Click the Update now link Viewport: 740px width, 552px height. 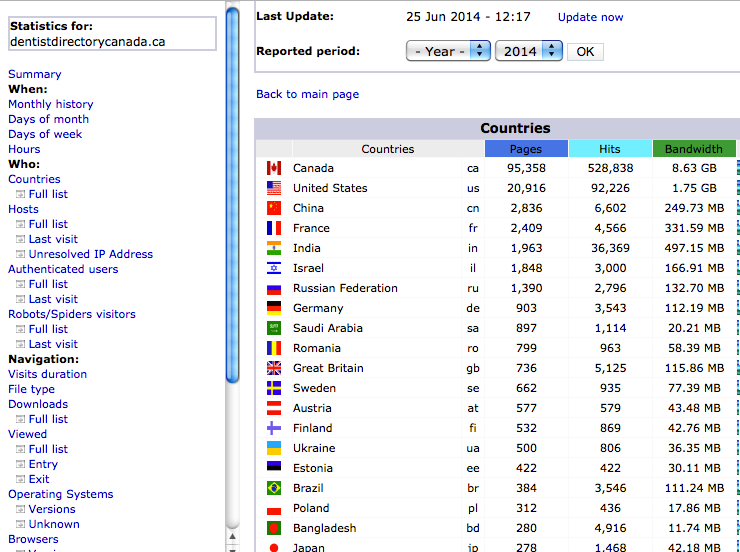pos(590,17)
